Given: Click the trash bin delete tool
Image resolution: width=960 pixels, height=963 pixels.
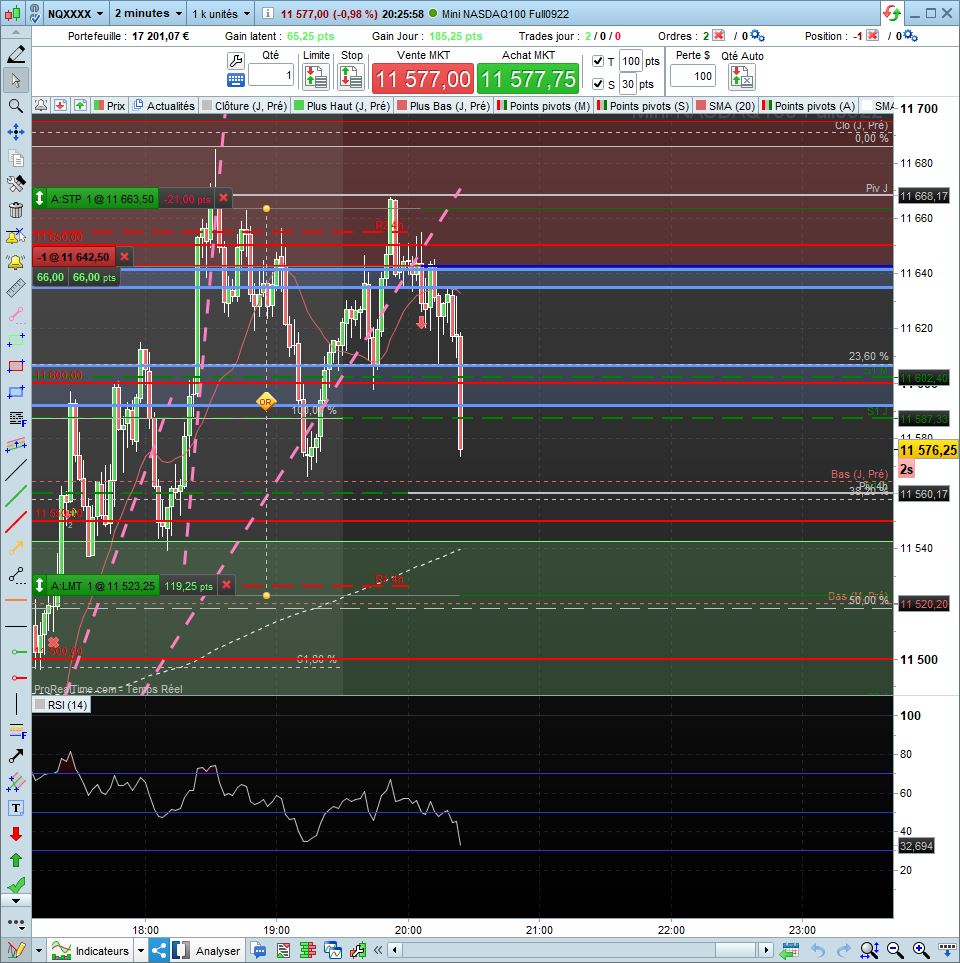Looking at the screenshot, I should tap(16, 209).
